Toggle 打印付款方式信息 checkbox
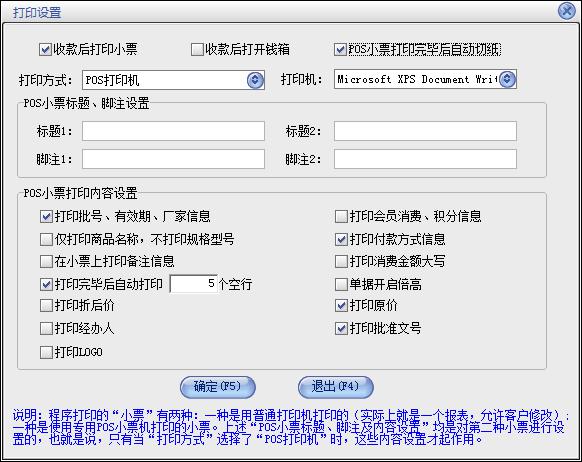The image size is (582, 462). (x=341, y=239)
